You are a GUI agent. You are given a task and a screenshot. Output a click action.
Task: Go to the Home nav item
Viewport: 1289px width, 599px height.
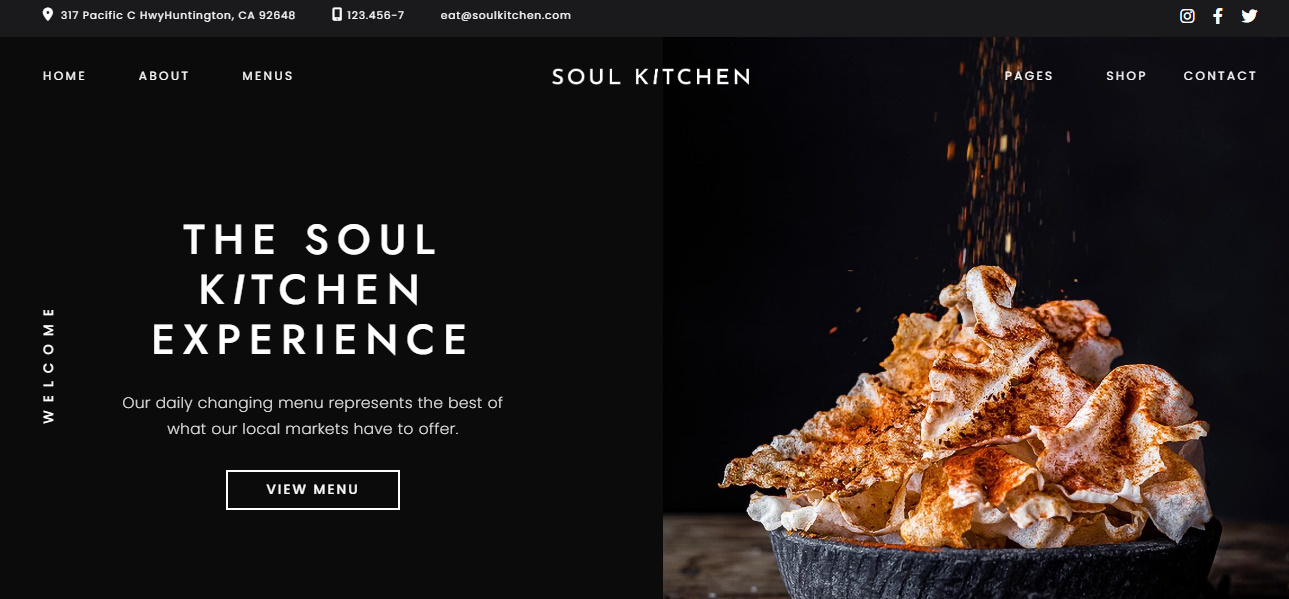(64, 76)
